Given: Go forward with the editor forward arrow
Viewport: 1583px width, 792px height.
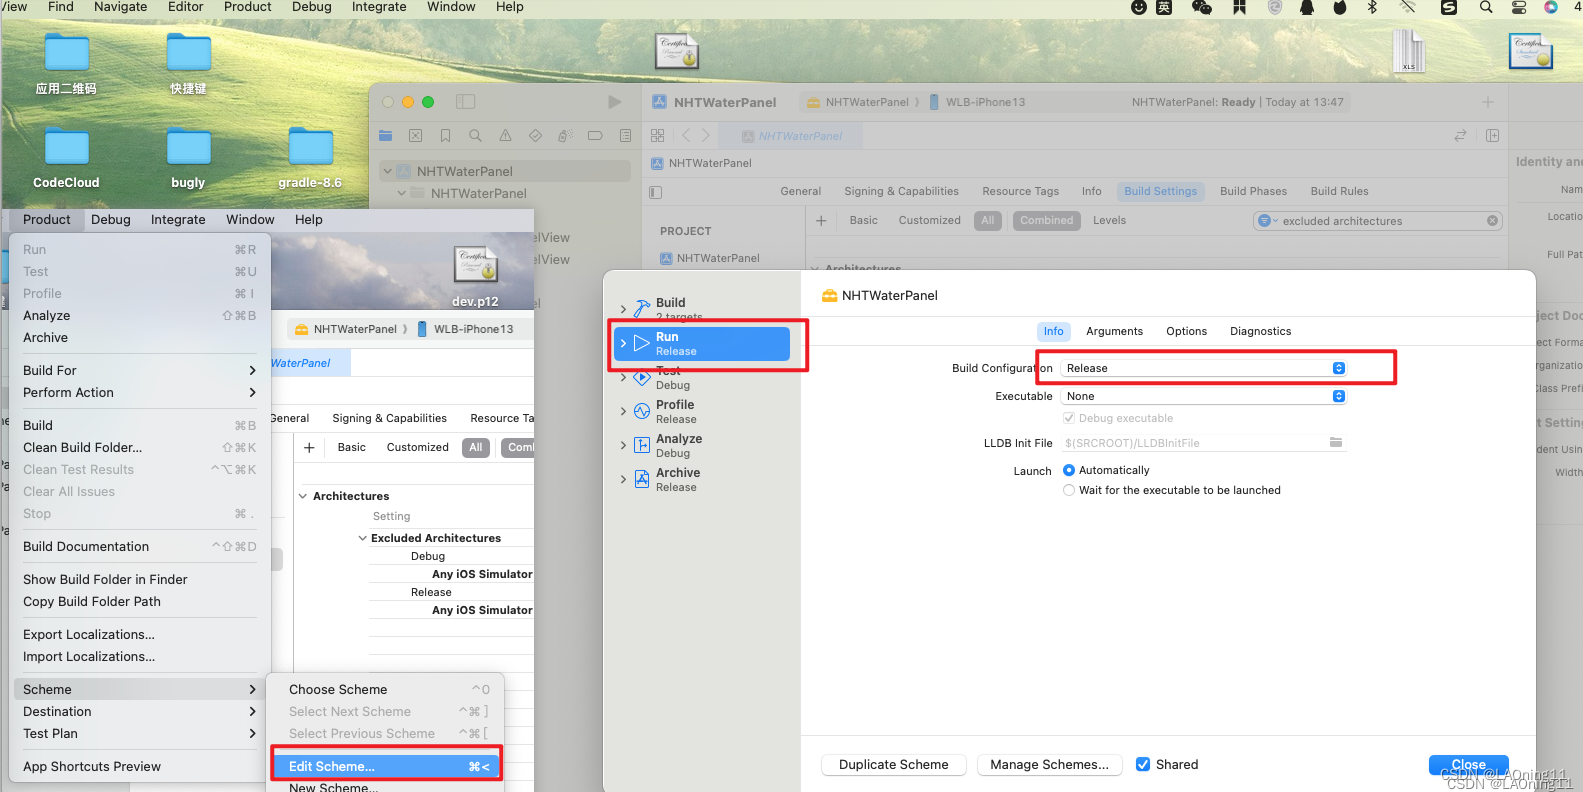Looking at the screenshot, I should pyautogui.click(x=706, y=135).
